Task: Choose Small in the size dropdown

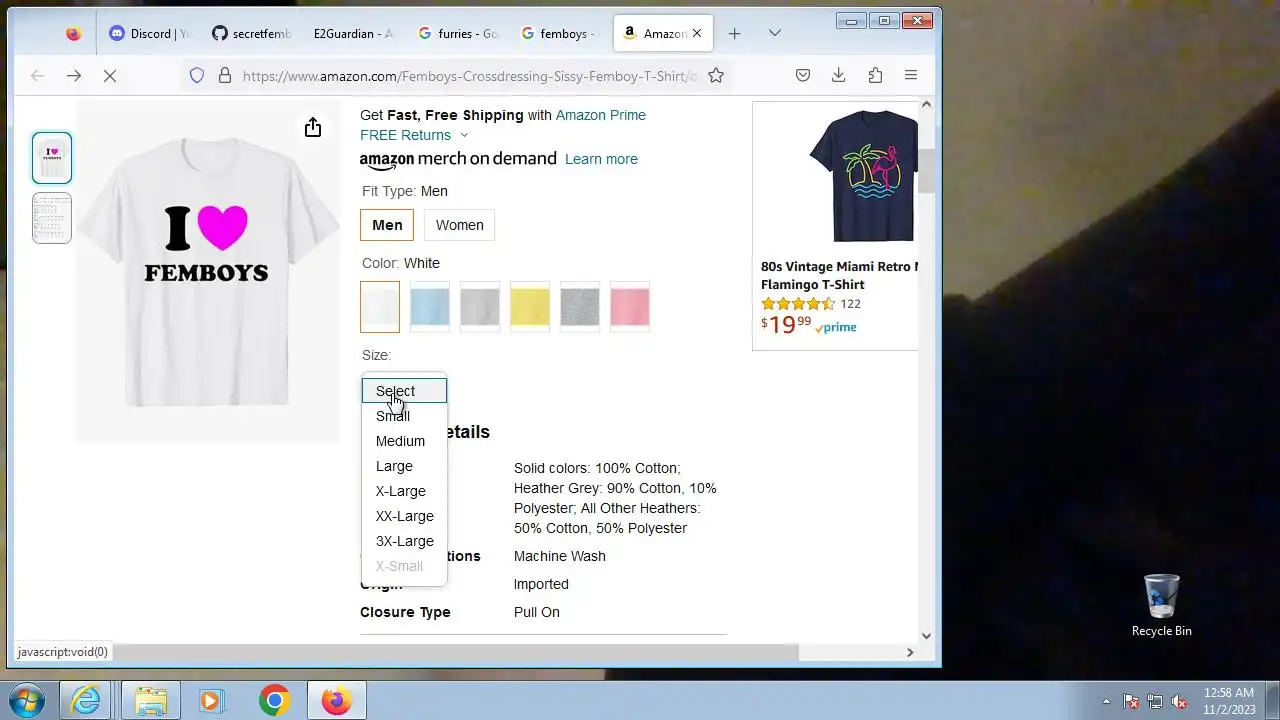Action: click(404, 416)
